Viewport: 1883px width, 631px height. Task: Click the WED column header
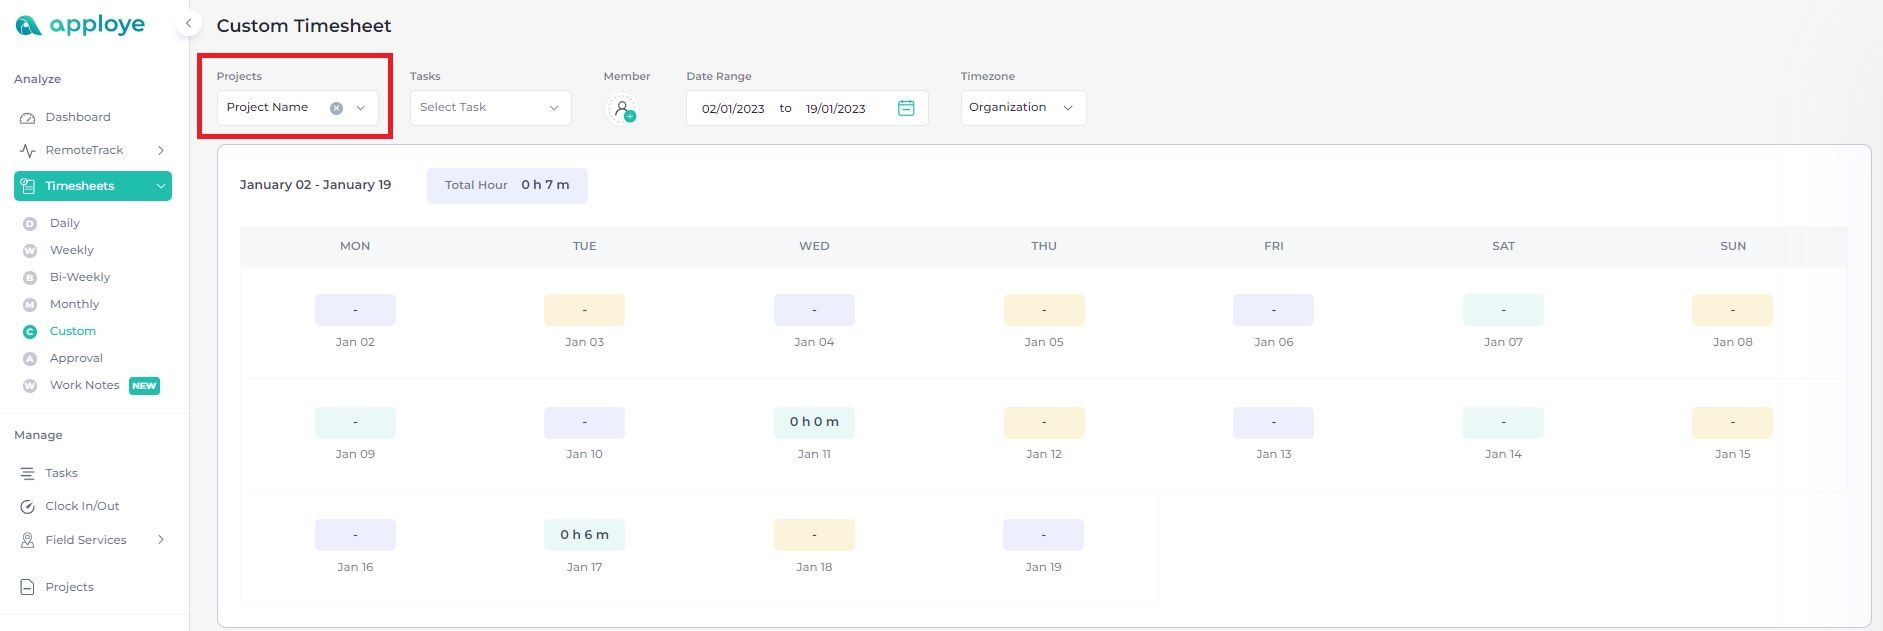pyautogui.click(x=814, y=246)
